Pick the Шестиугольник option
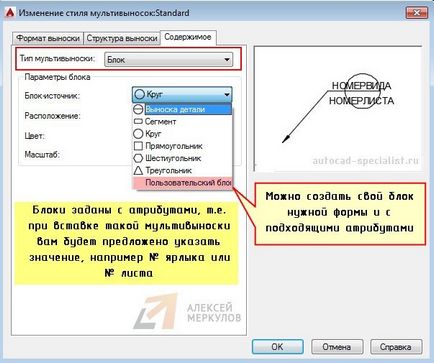This screenshot has width=434, height=363. click(x=182, y=158)
